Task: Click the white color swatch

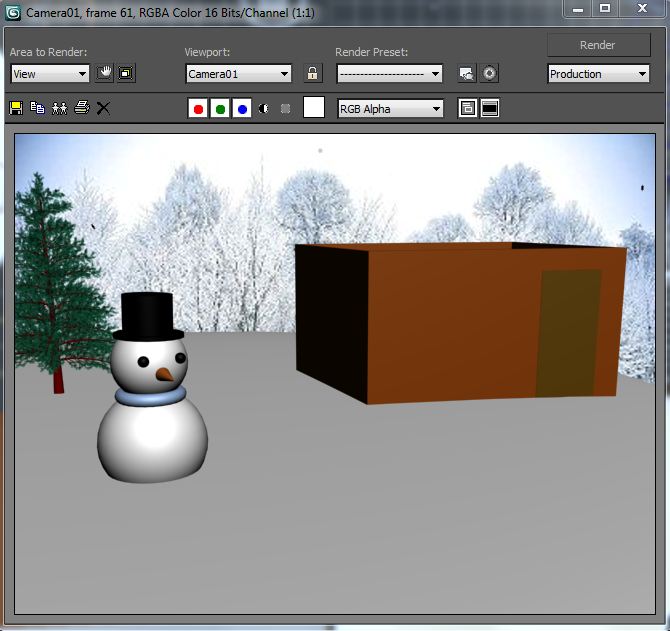Action: (314, 107)
